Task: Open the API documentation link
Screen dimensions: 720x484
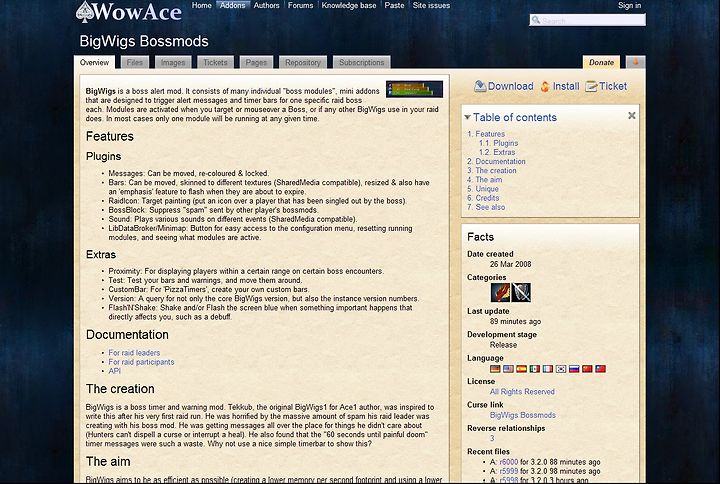Action: click(x=114, y=371)
